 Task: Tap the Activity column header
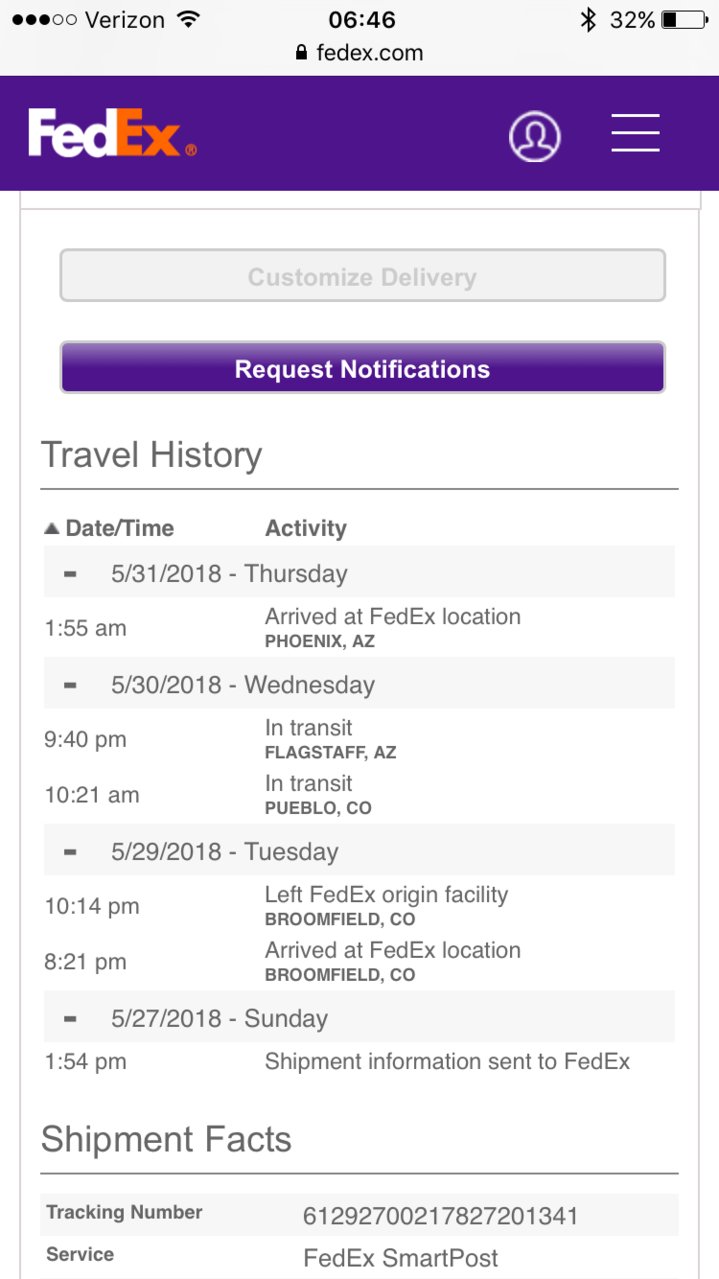tap(306, 528)
